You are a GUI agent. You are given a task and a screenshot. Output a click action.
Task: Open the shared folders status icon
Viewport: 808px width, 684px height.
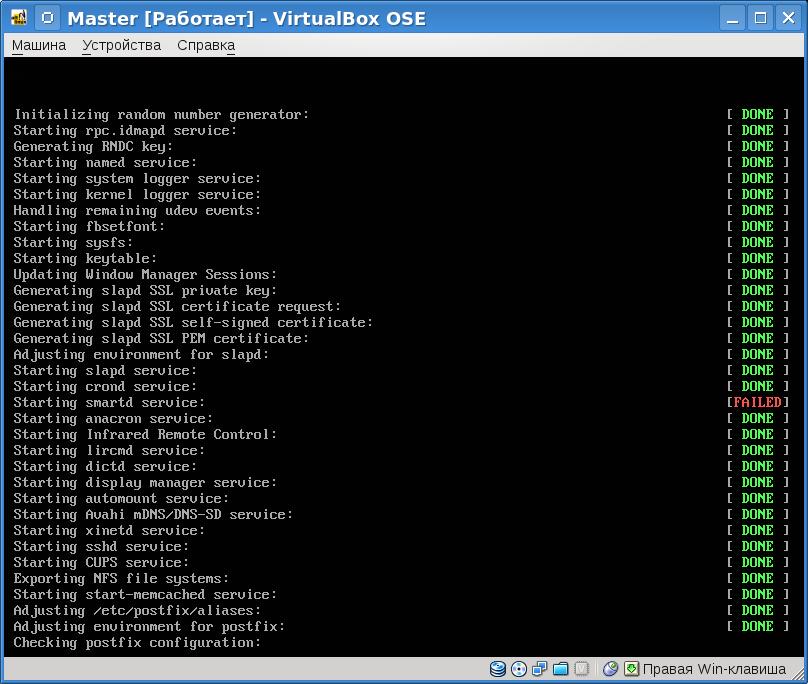click(561, 669)
